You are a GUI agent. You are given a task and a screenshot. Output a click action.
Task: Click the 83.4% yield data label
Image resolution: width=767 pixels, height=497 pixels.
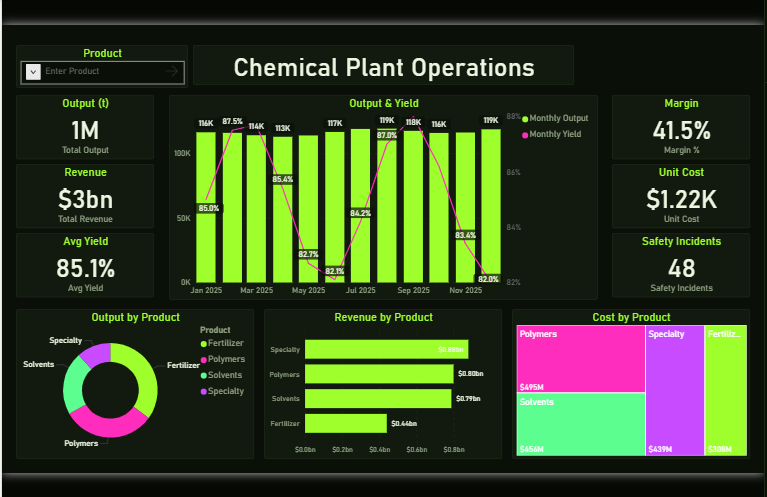point(465,235)
